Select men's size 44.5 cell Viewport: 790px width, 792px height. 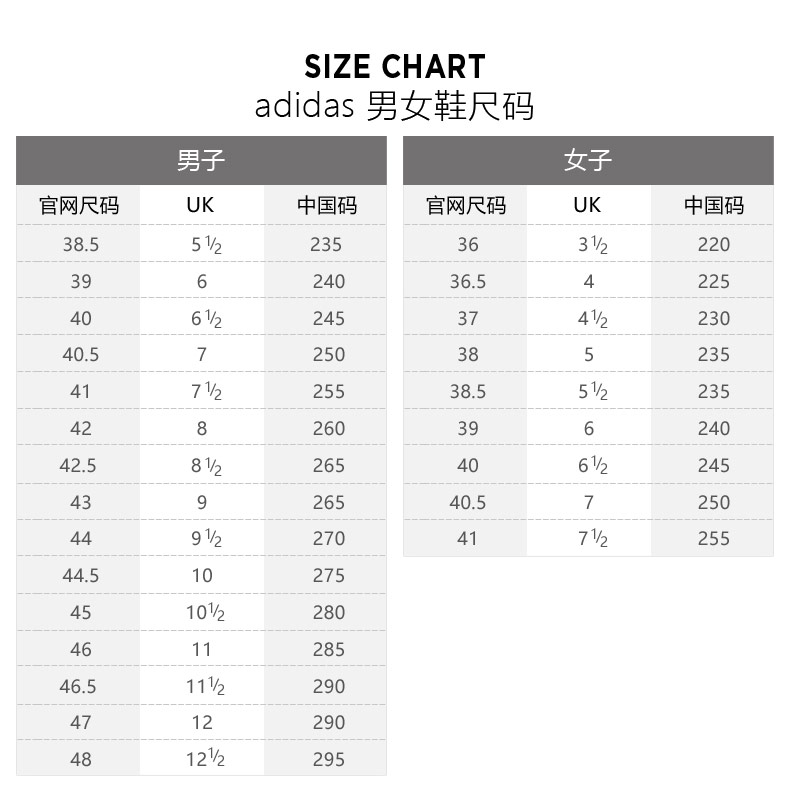pos(80,576)
